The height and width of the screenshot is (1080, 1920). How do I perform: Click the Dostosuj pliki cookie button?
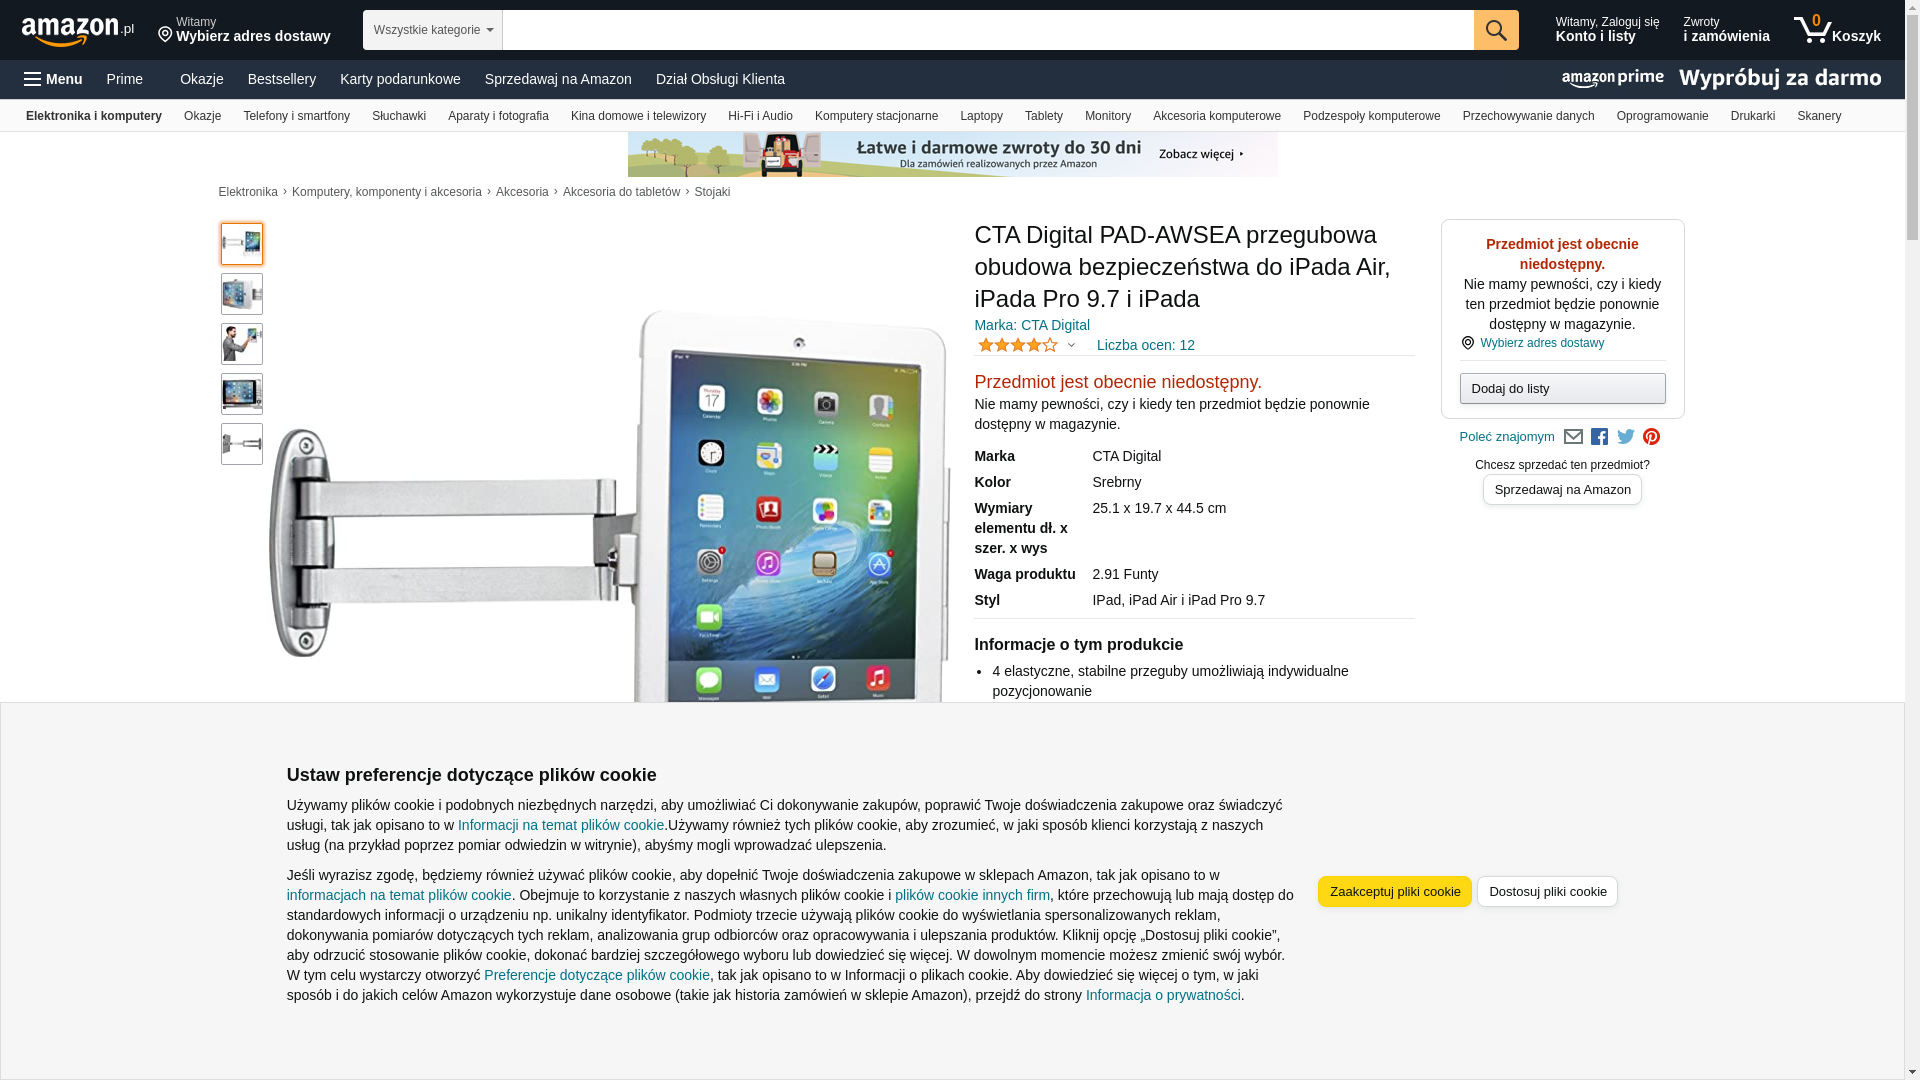tap(1547, 892)
